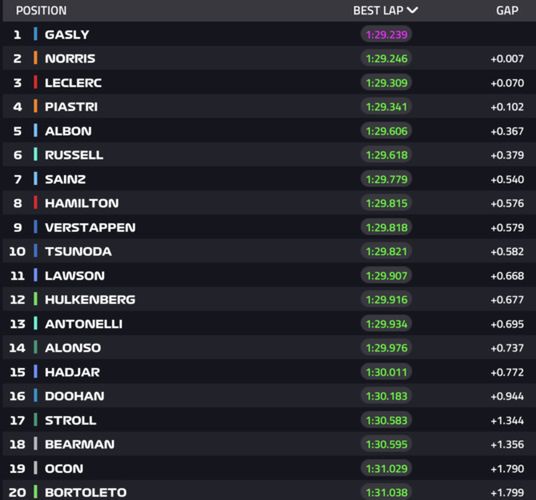Click Sainz's 1:29.779 best lap

coord(386,179)
